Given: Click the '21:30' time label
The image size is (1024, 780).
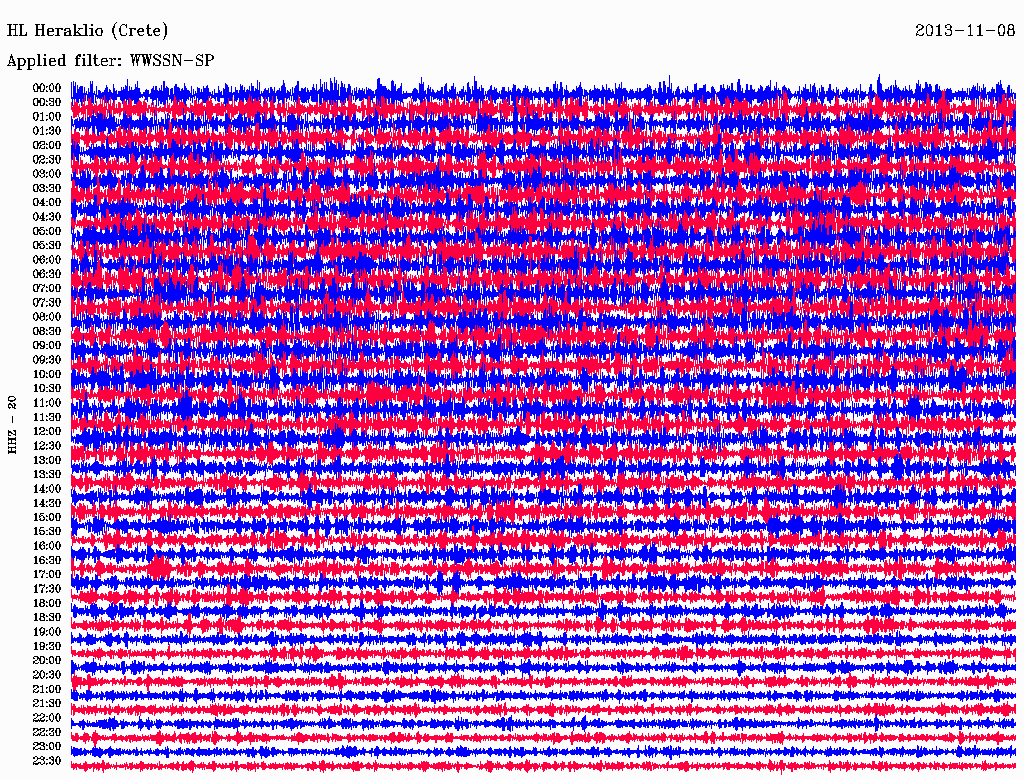Looking at the screenshot, I should click(47, 703).
